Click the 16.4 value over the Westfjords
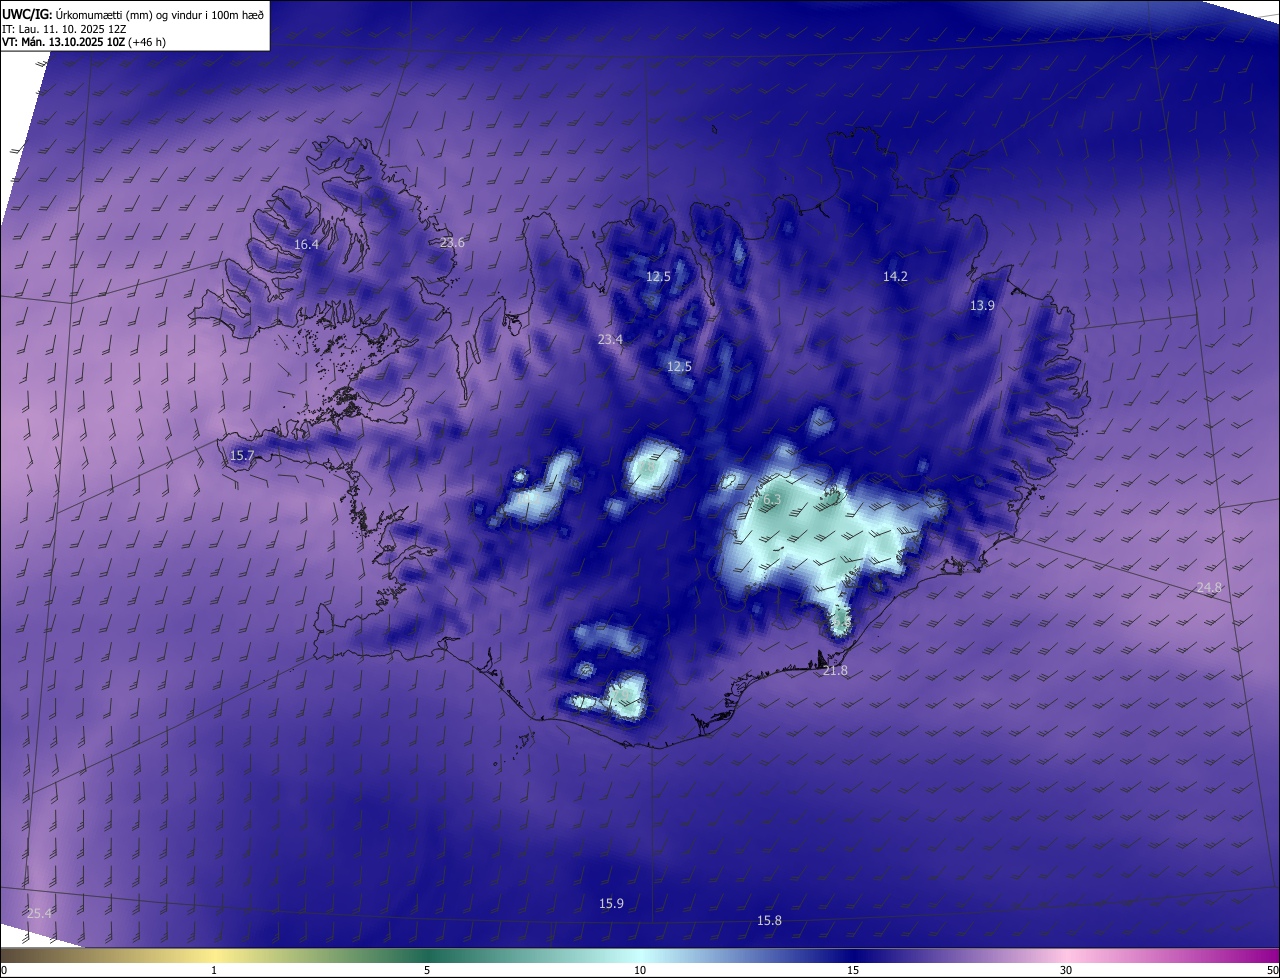The height and width of the screenshot is (978, 1280). [x=306, y=244]
